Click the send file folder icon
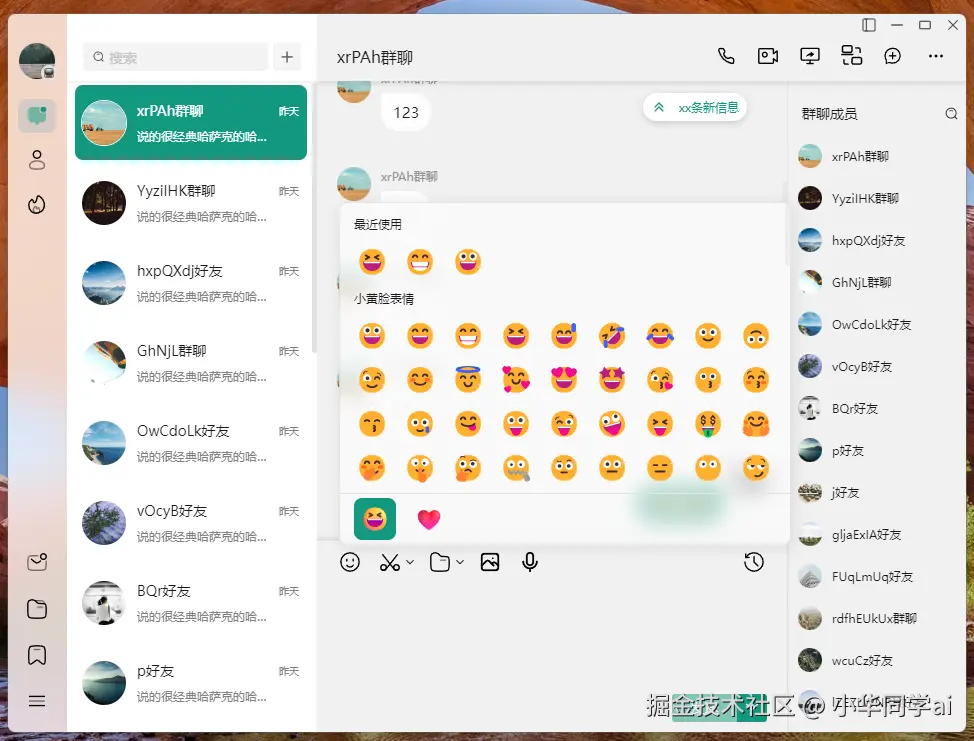 click(440, 562)
